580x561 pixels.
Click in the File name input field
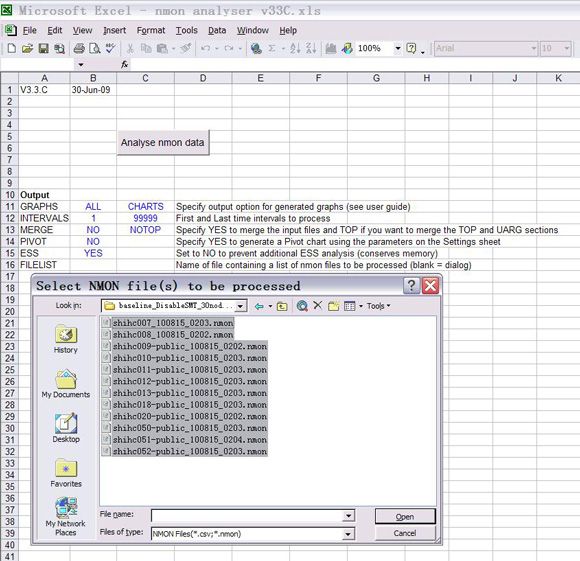coord(247,516)
